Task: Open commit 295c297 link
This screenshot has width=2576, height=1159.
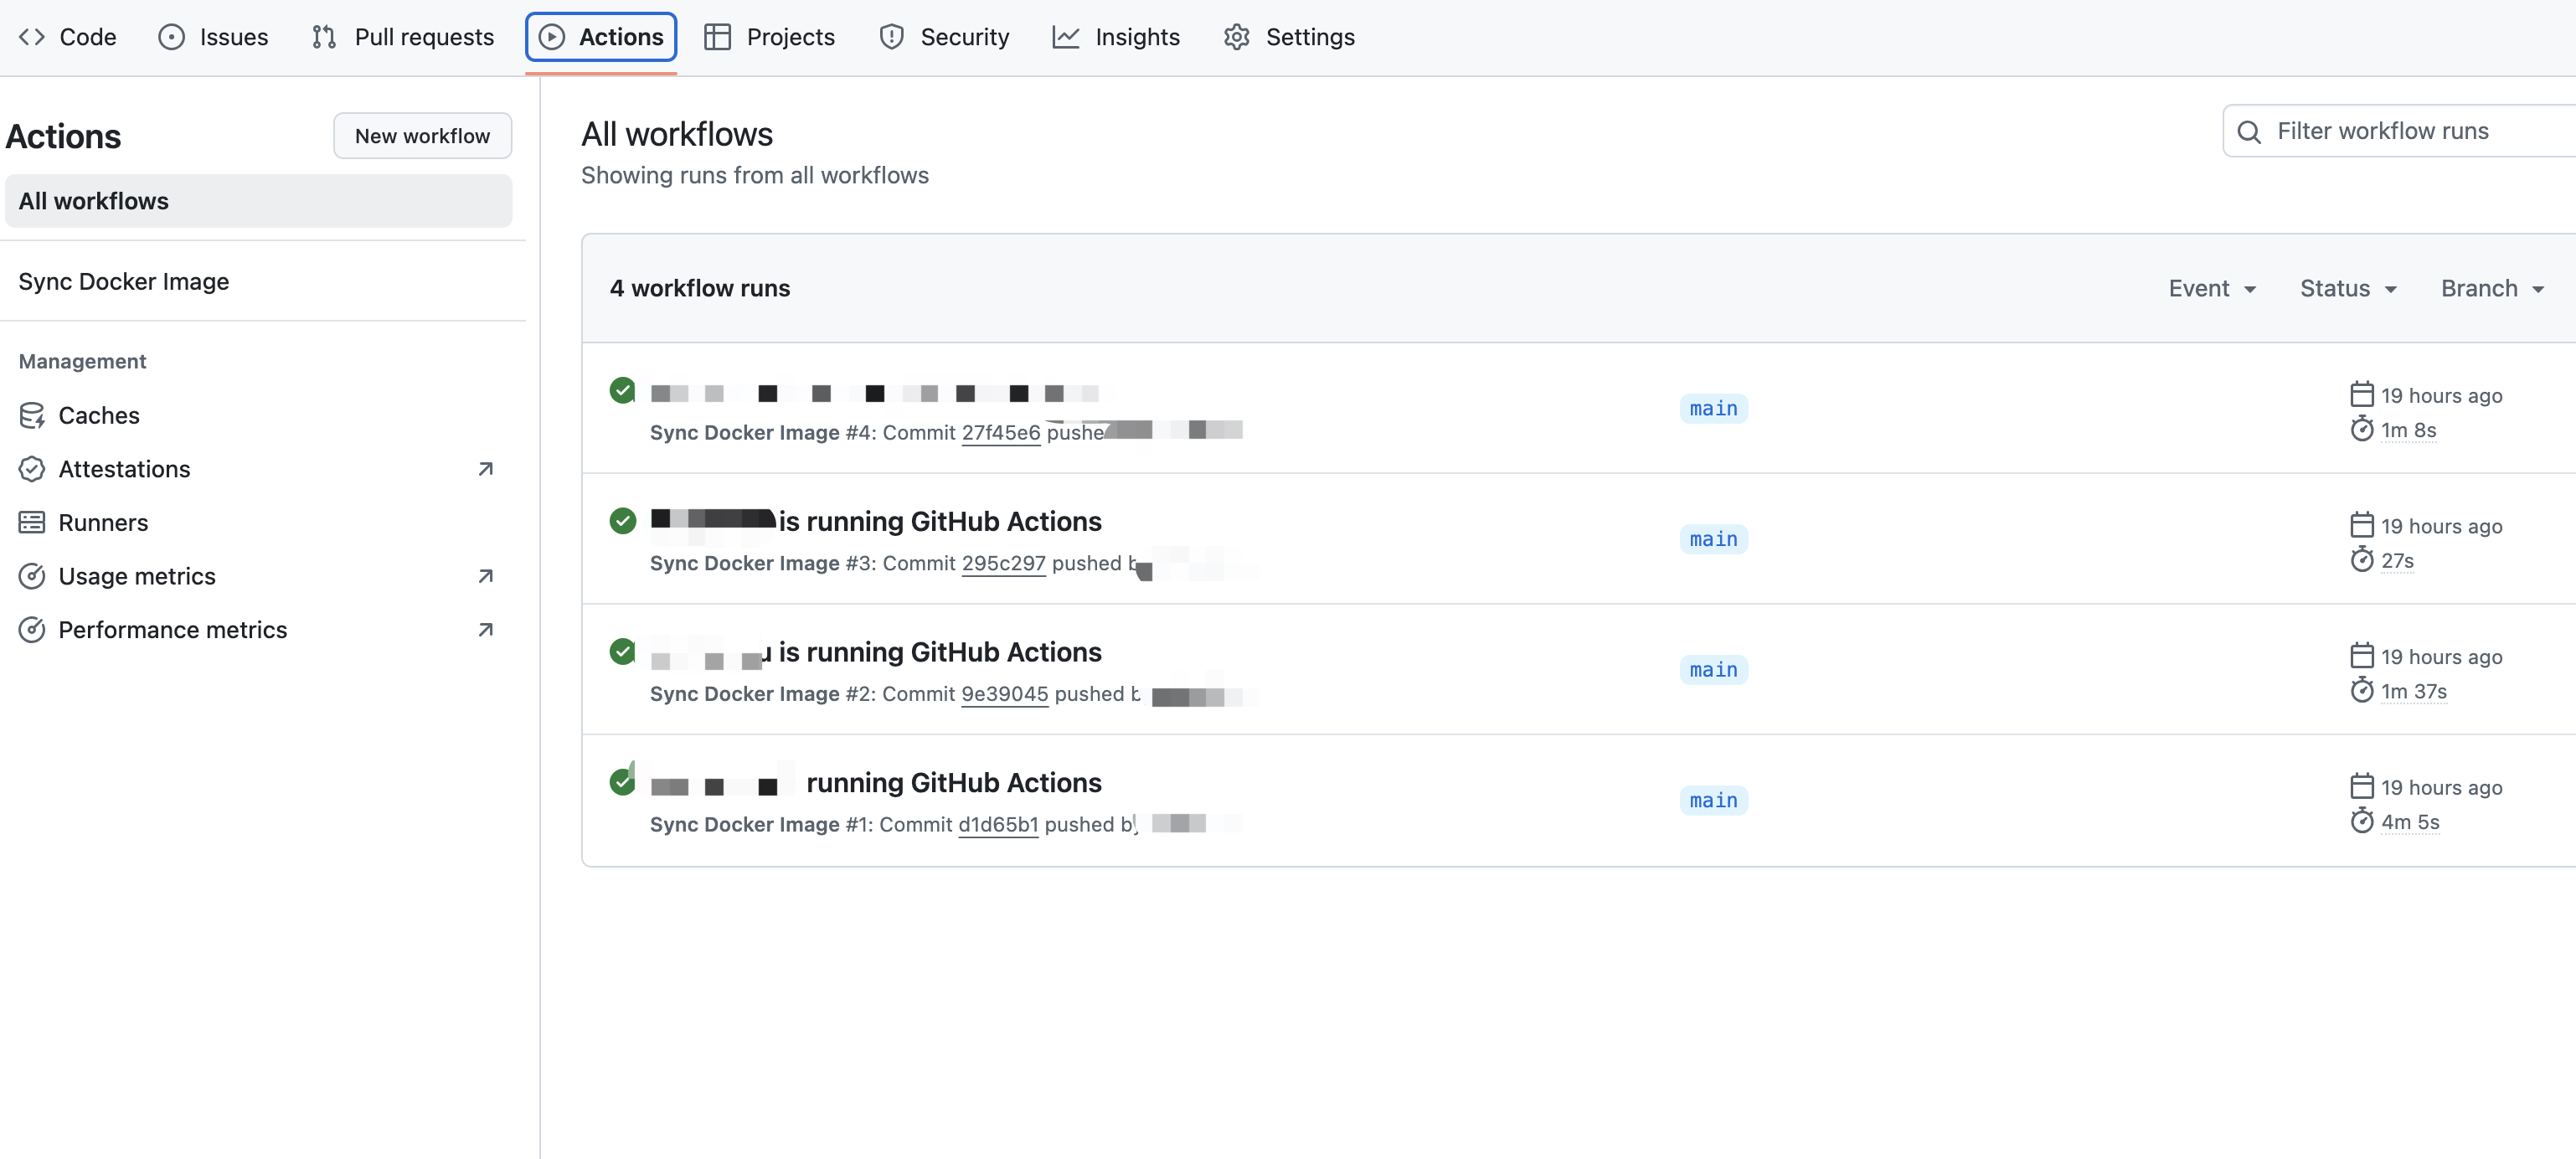Action: click(1003, 563)
